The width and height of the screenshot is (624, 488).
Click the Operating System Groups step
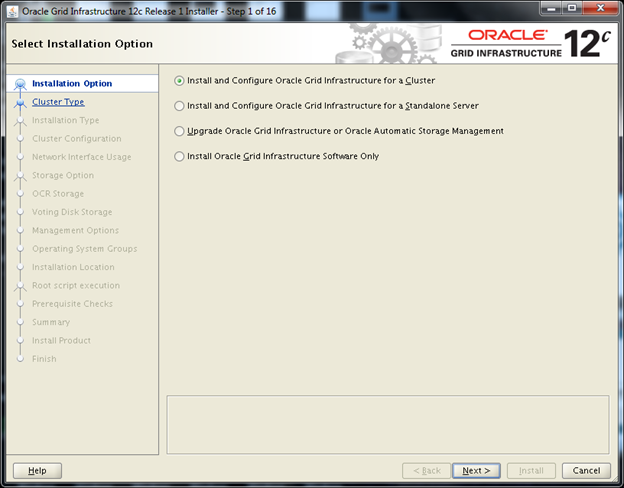[x=84, y=249]
